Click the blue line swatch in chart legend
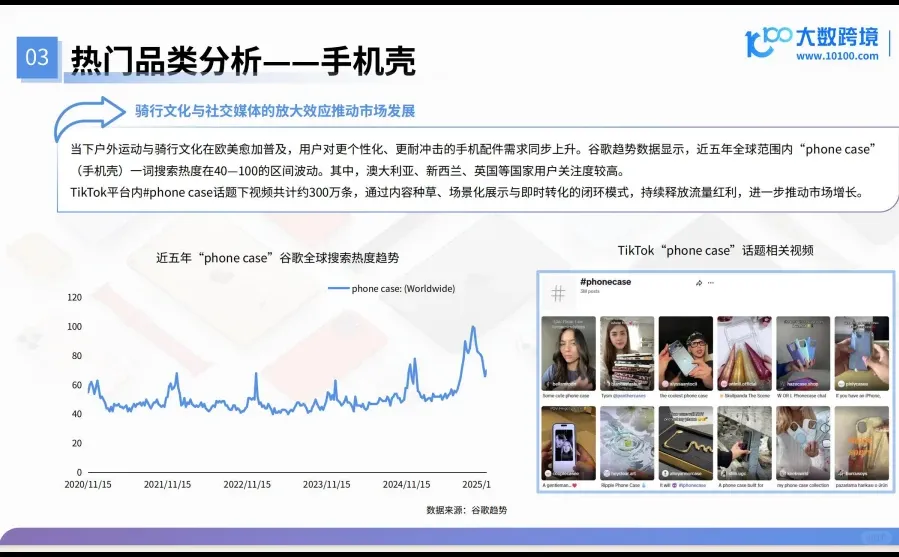The image size is (899, 557). point(338,289)
